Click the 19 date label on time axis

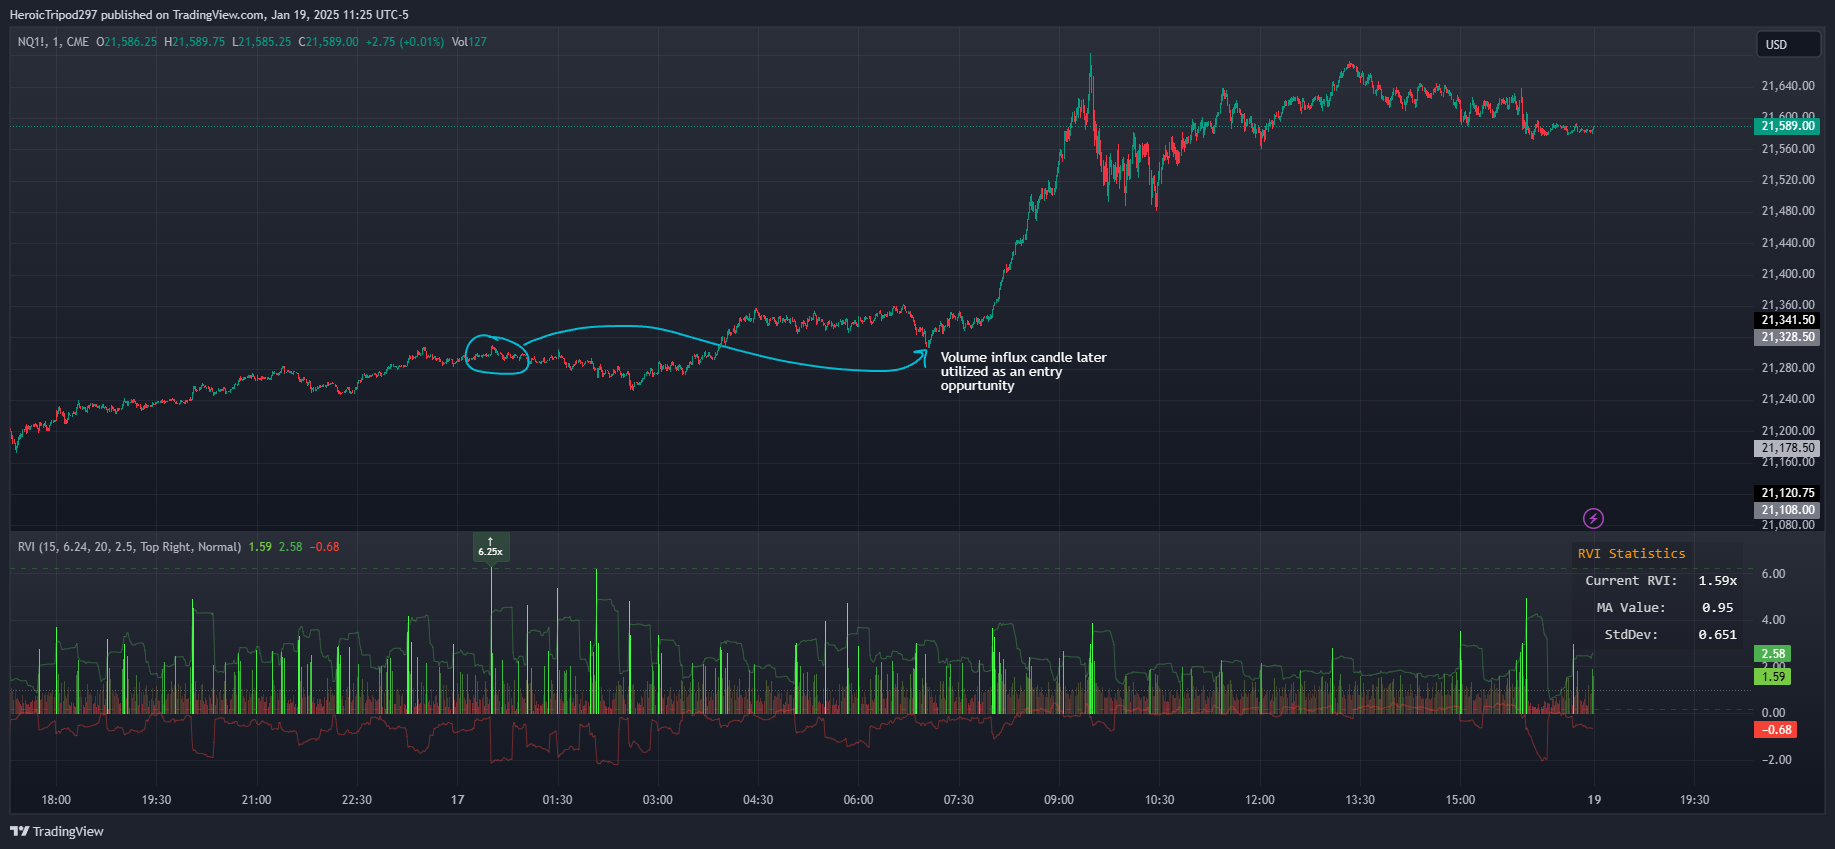[1594, 800]
